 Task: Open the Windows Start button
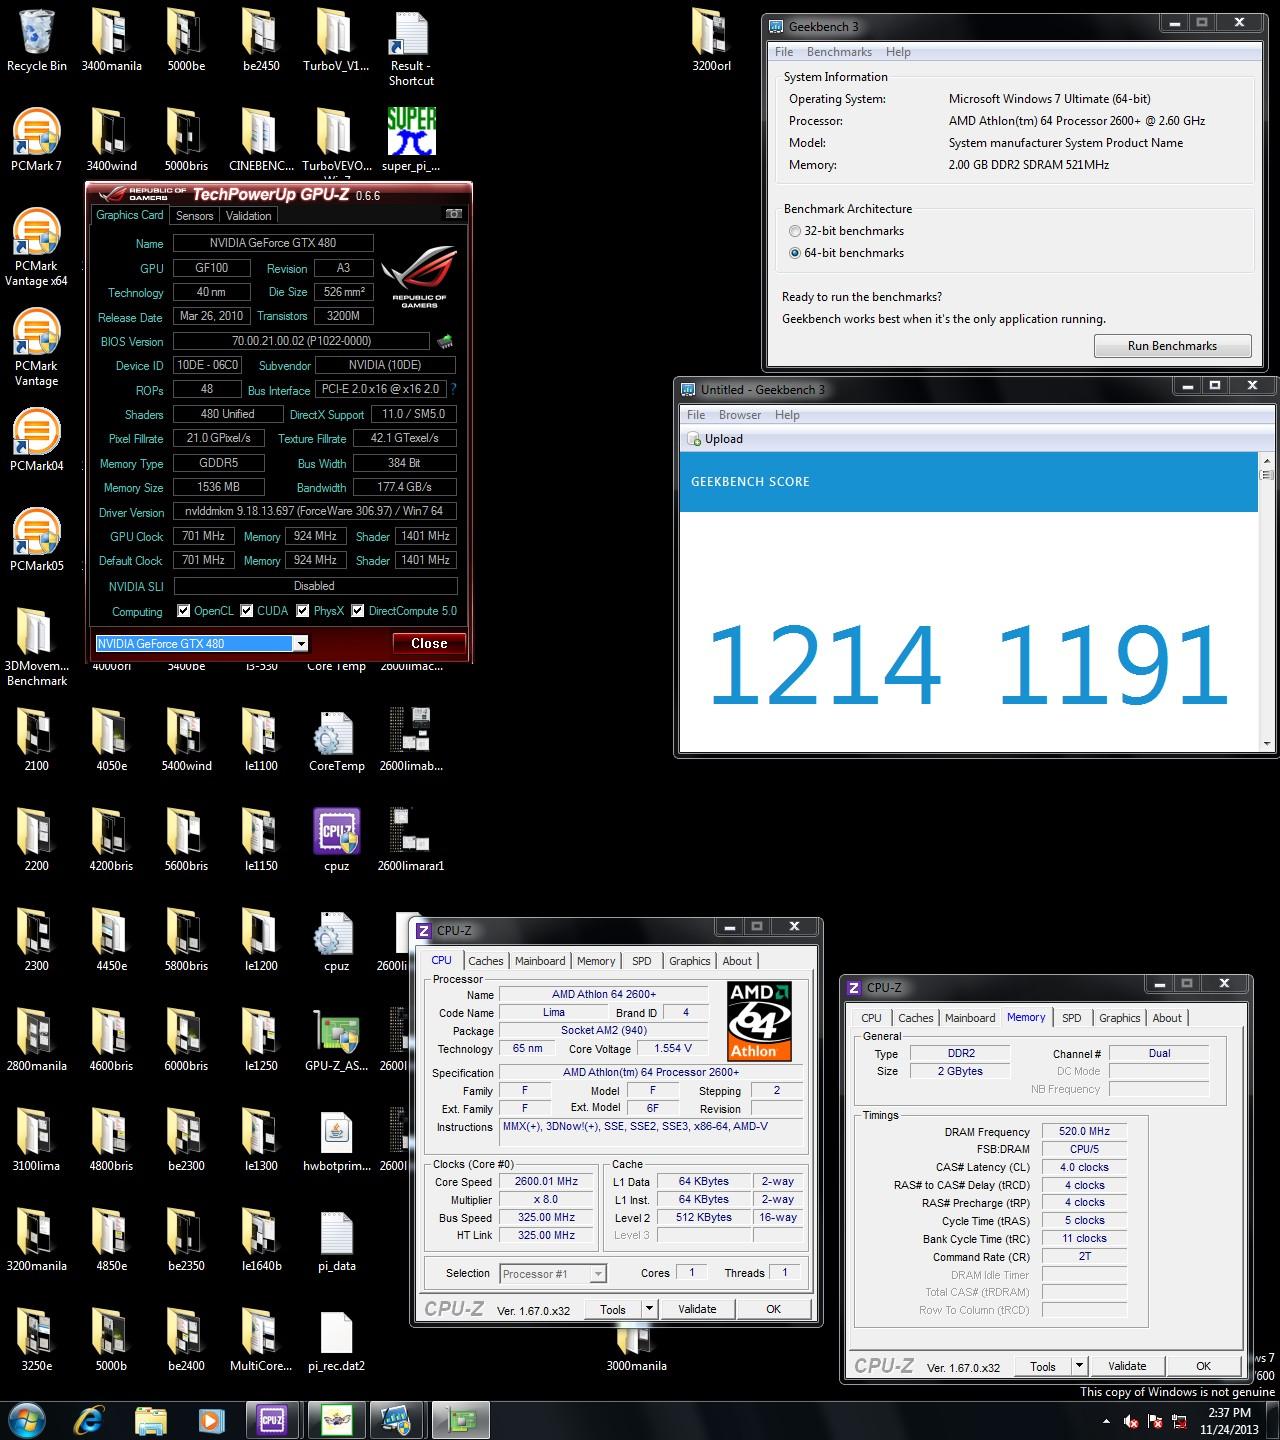point(27,1419)
